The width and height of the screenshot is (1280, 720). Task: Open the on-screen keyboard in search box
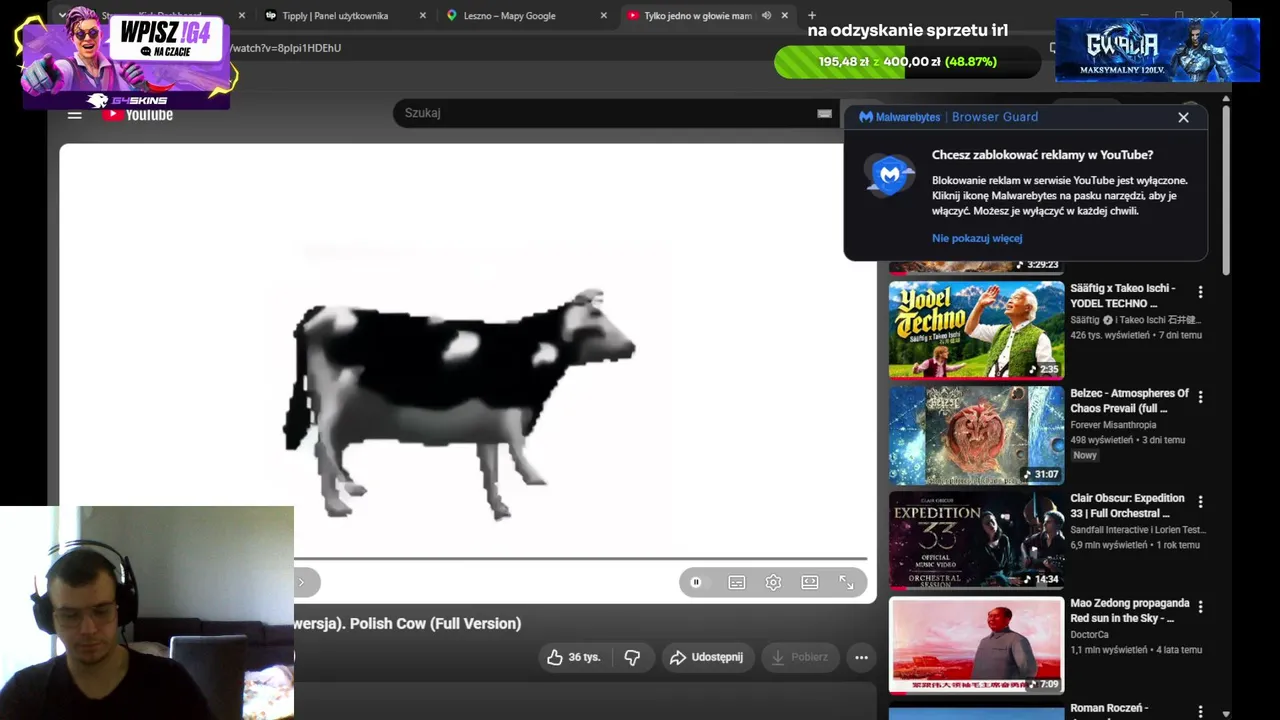pyautogui.click(x=824, y=113)
